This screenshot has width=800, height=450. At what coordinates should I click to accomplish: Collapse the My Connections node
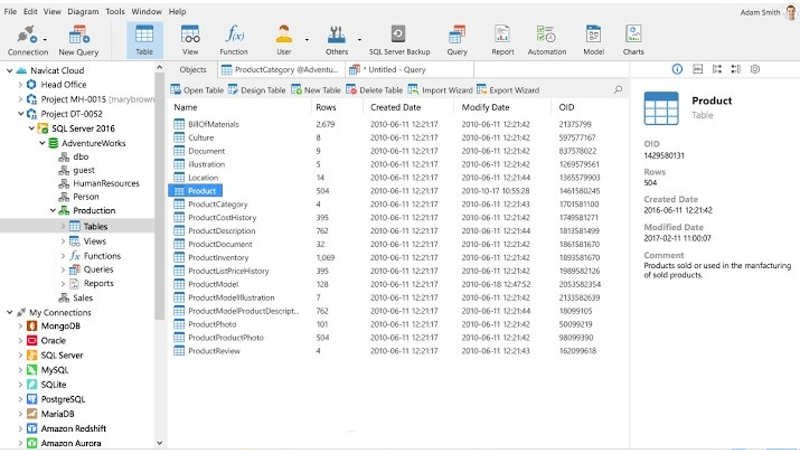click(10, 312)
